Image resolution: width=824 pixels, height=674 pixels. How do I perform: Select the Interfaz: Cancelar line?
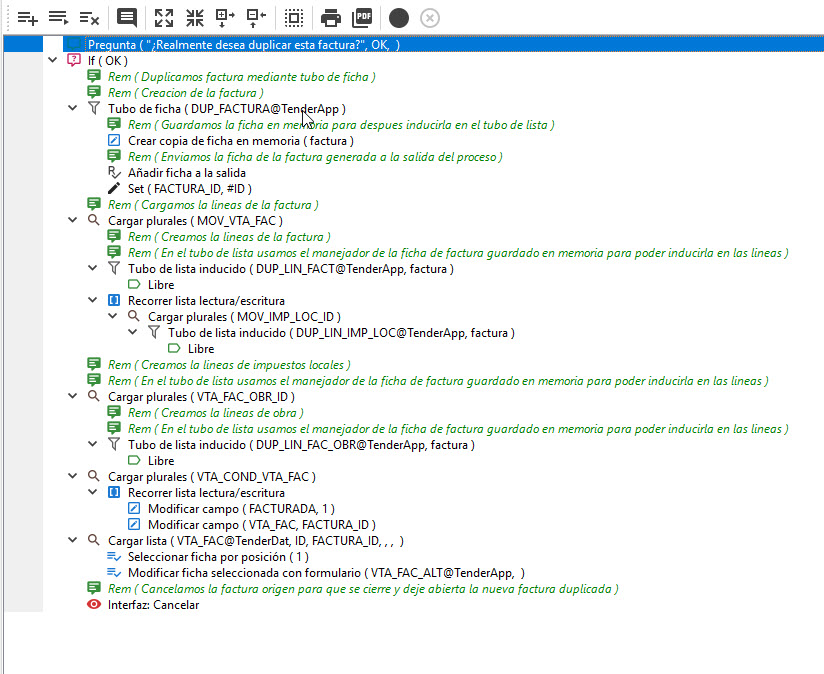[x=153, y=605]
